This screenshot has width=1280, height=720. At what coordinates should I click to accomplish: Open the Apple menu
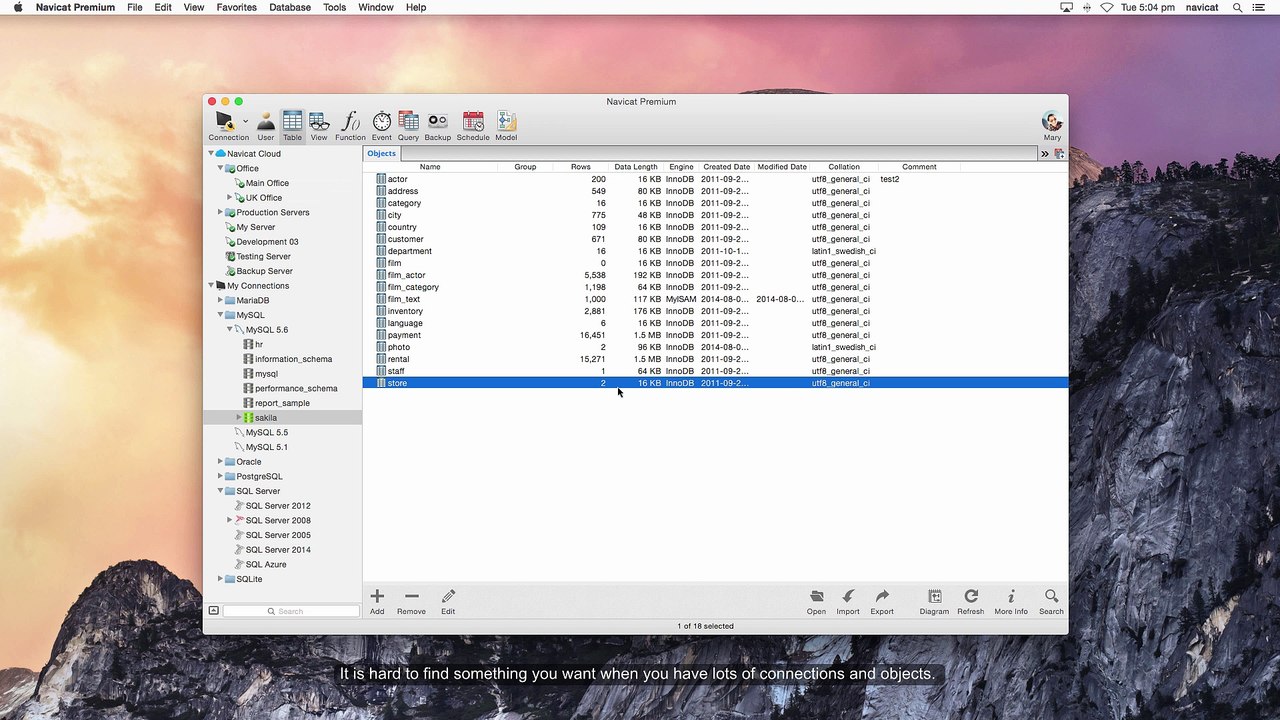pos(18,7)
